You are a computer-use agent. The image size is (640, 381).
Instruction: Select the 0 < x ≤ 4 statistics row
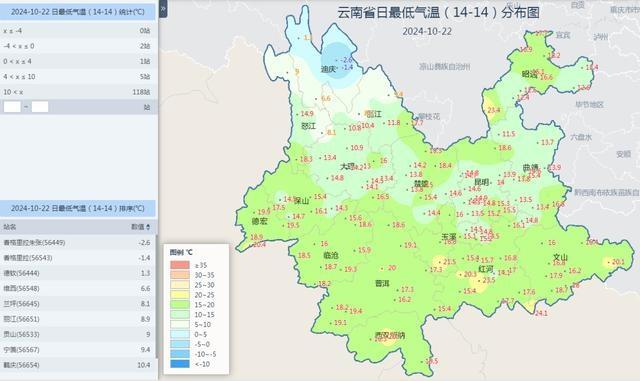pos(78,61)
